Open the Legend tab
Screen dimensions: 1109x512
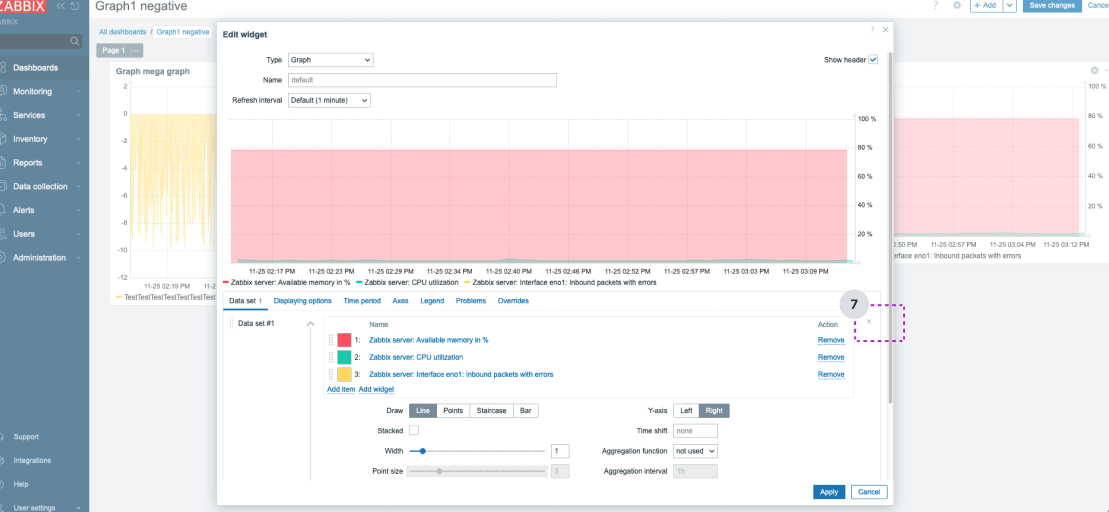pos(432,301)
